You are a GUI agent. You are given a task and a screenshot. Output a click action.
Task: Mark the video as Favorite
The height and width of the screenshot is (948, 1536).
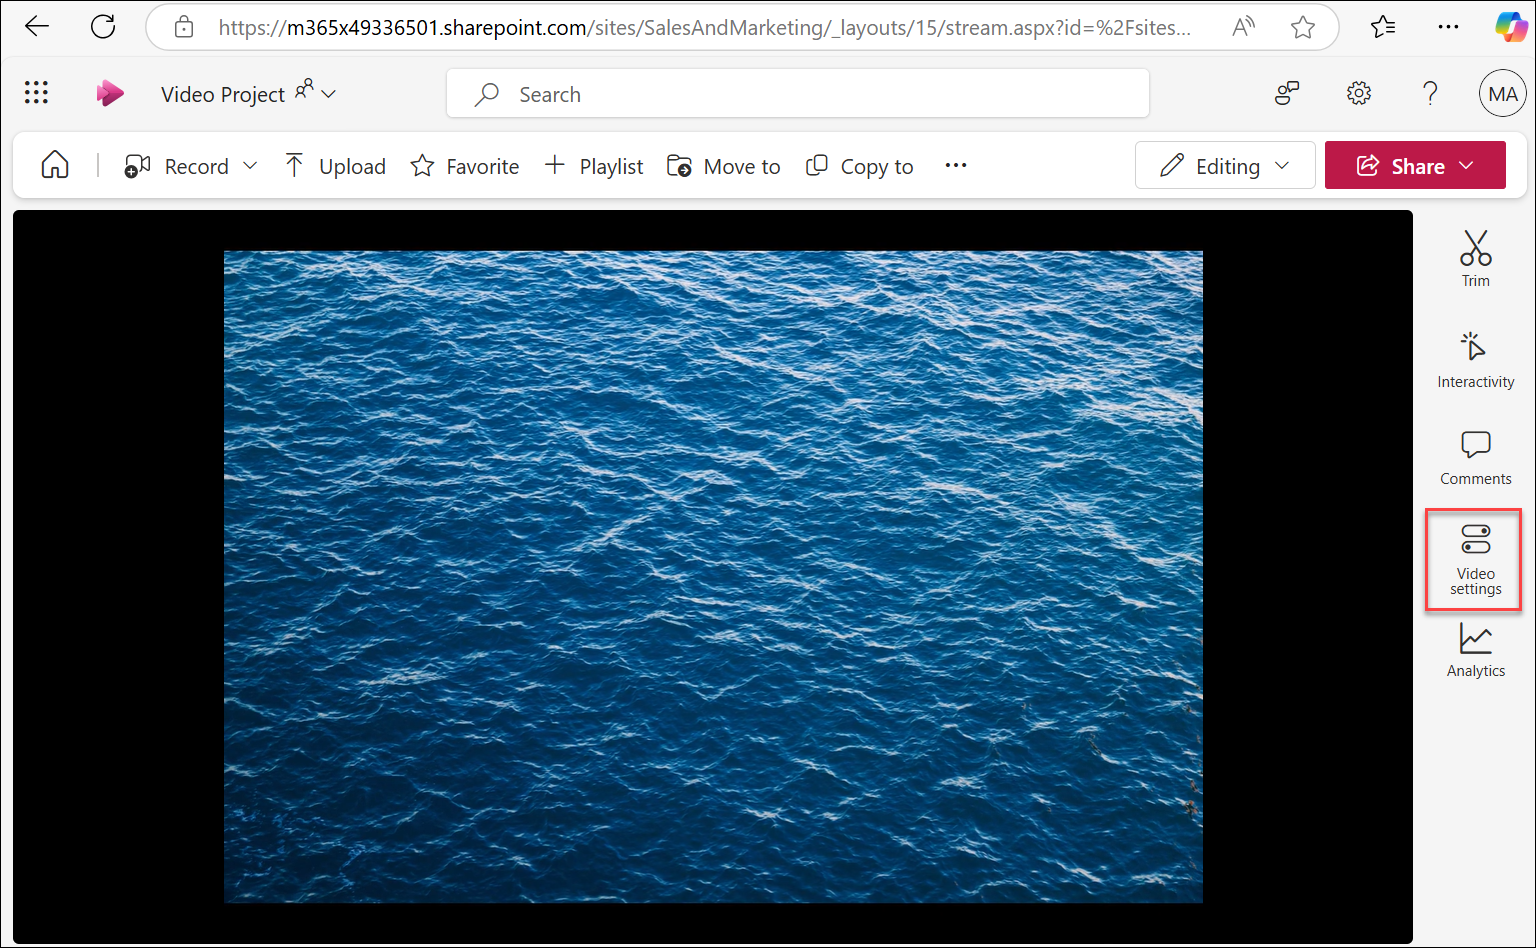point(464,165)
